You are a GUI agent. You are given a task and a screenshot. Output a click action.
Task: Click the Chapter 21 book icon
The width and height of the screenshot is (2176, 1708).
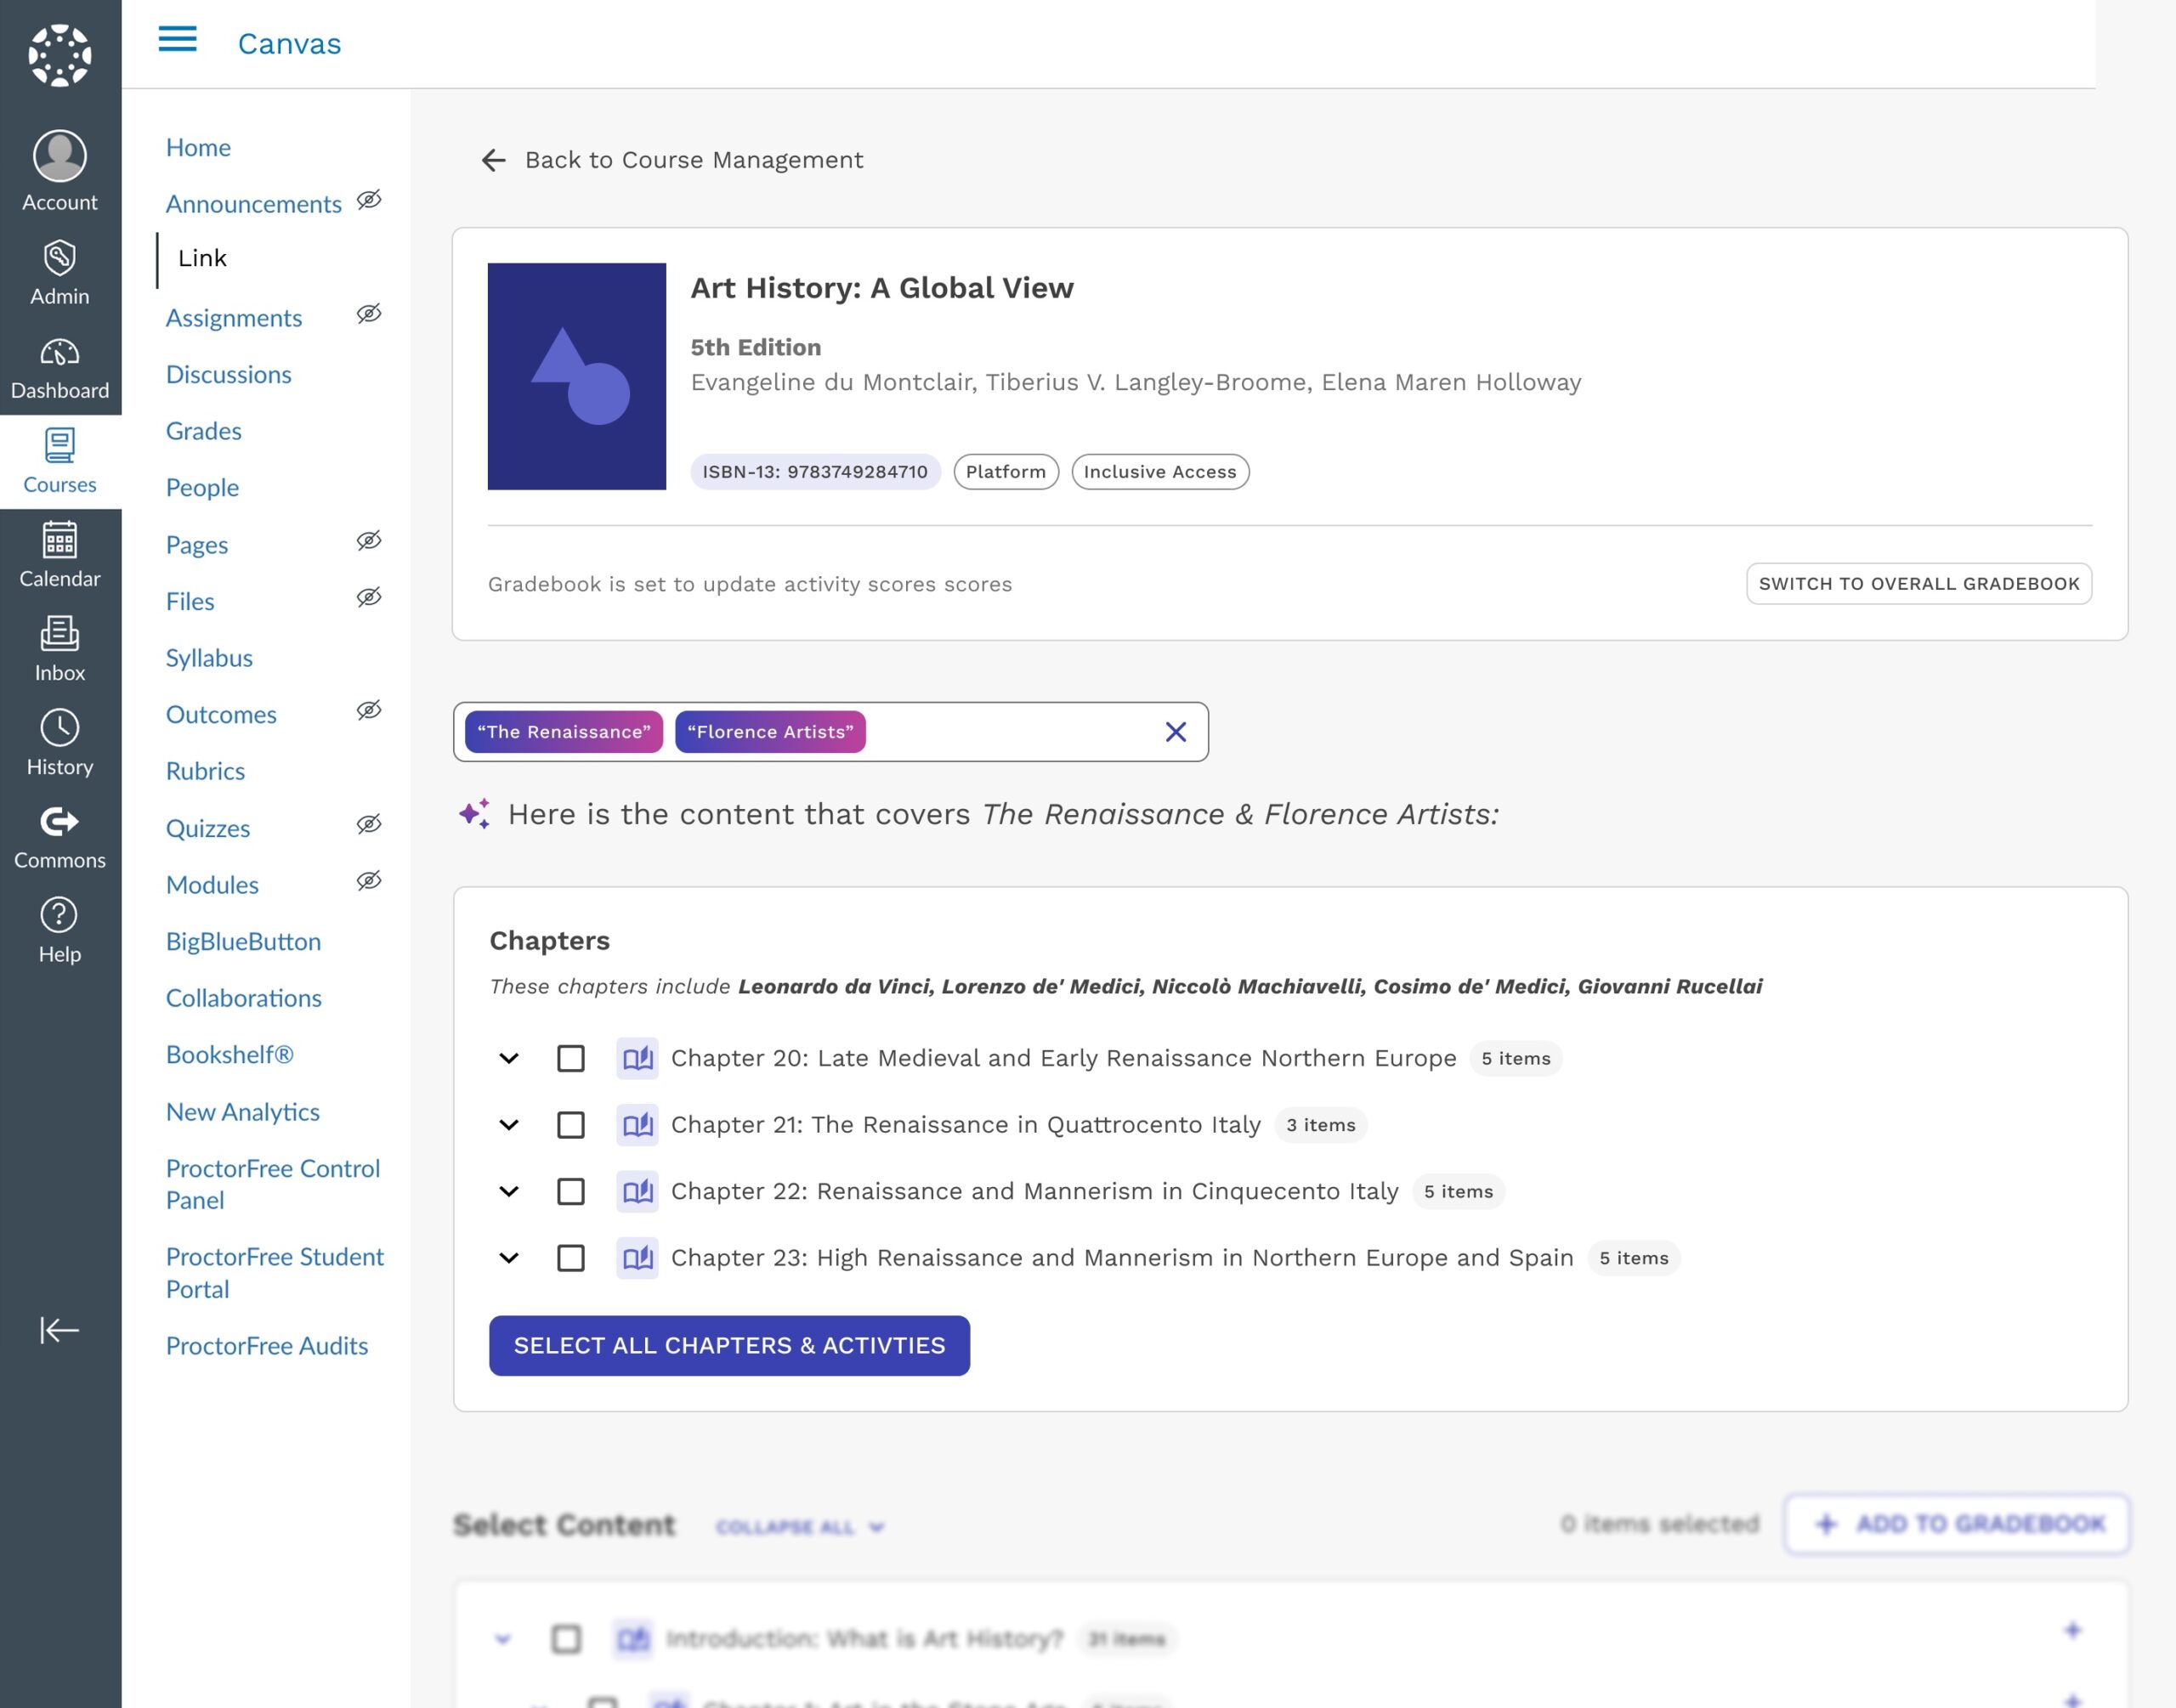coord(638,1125)
